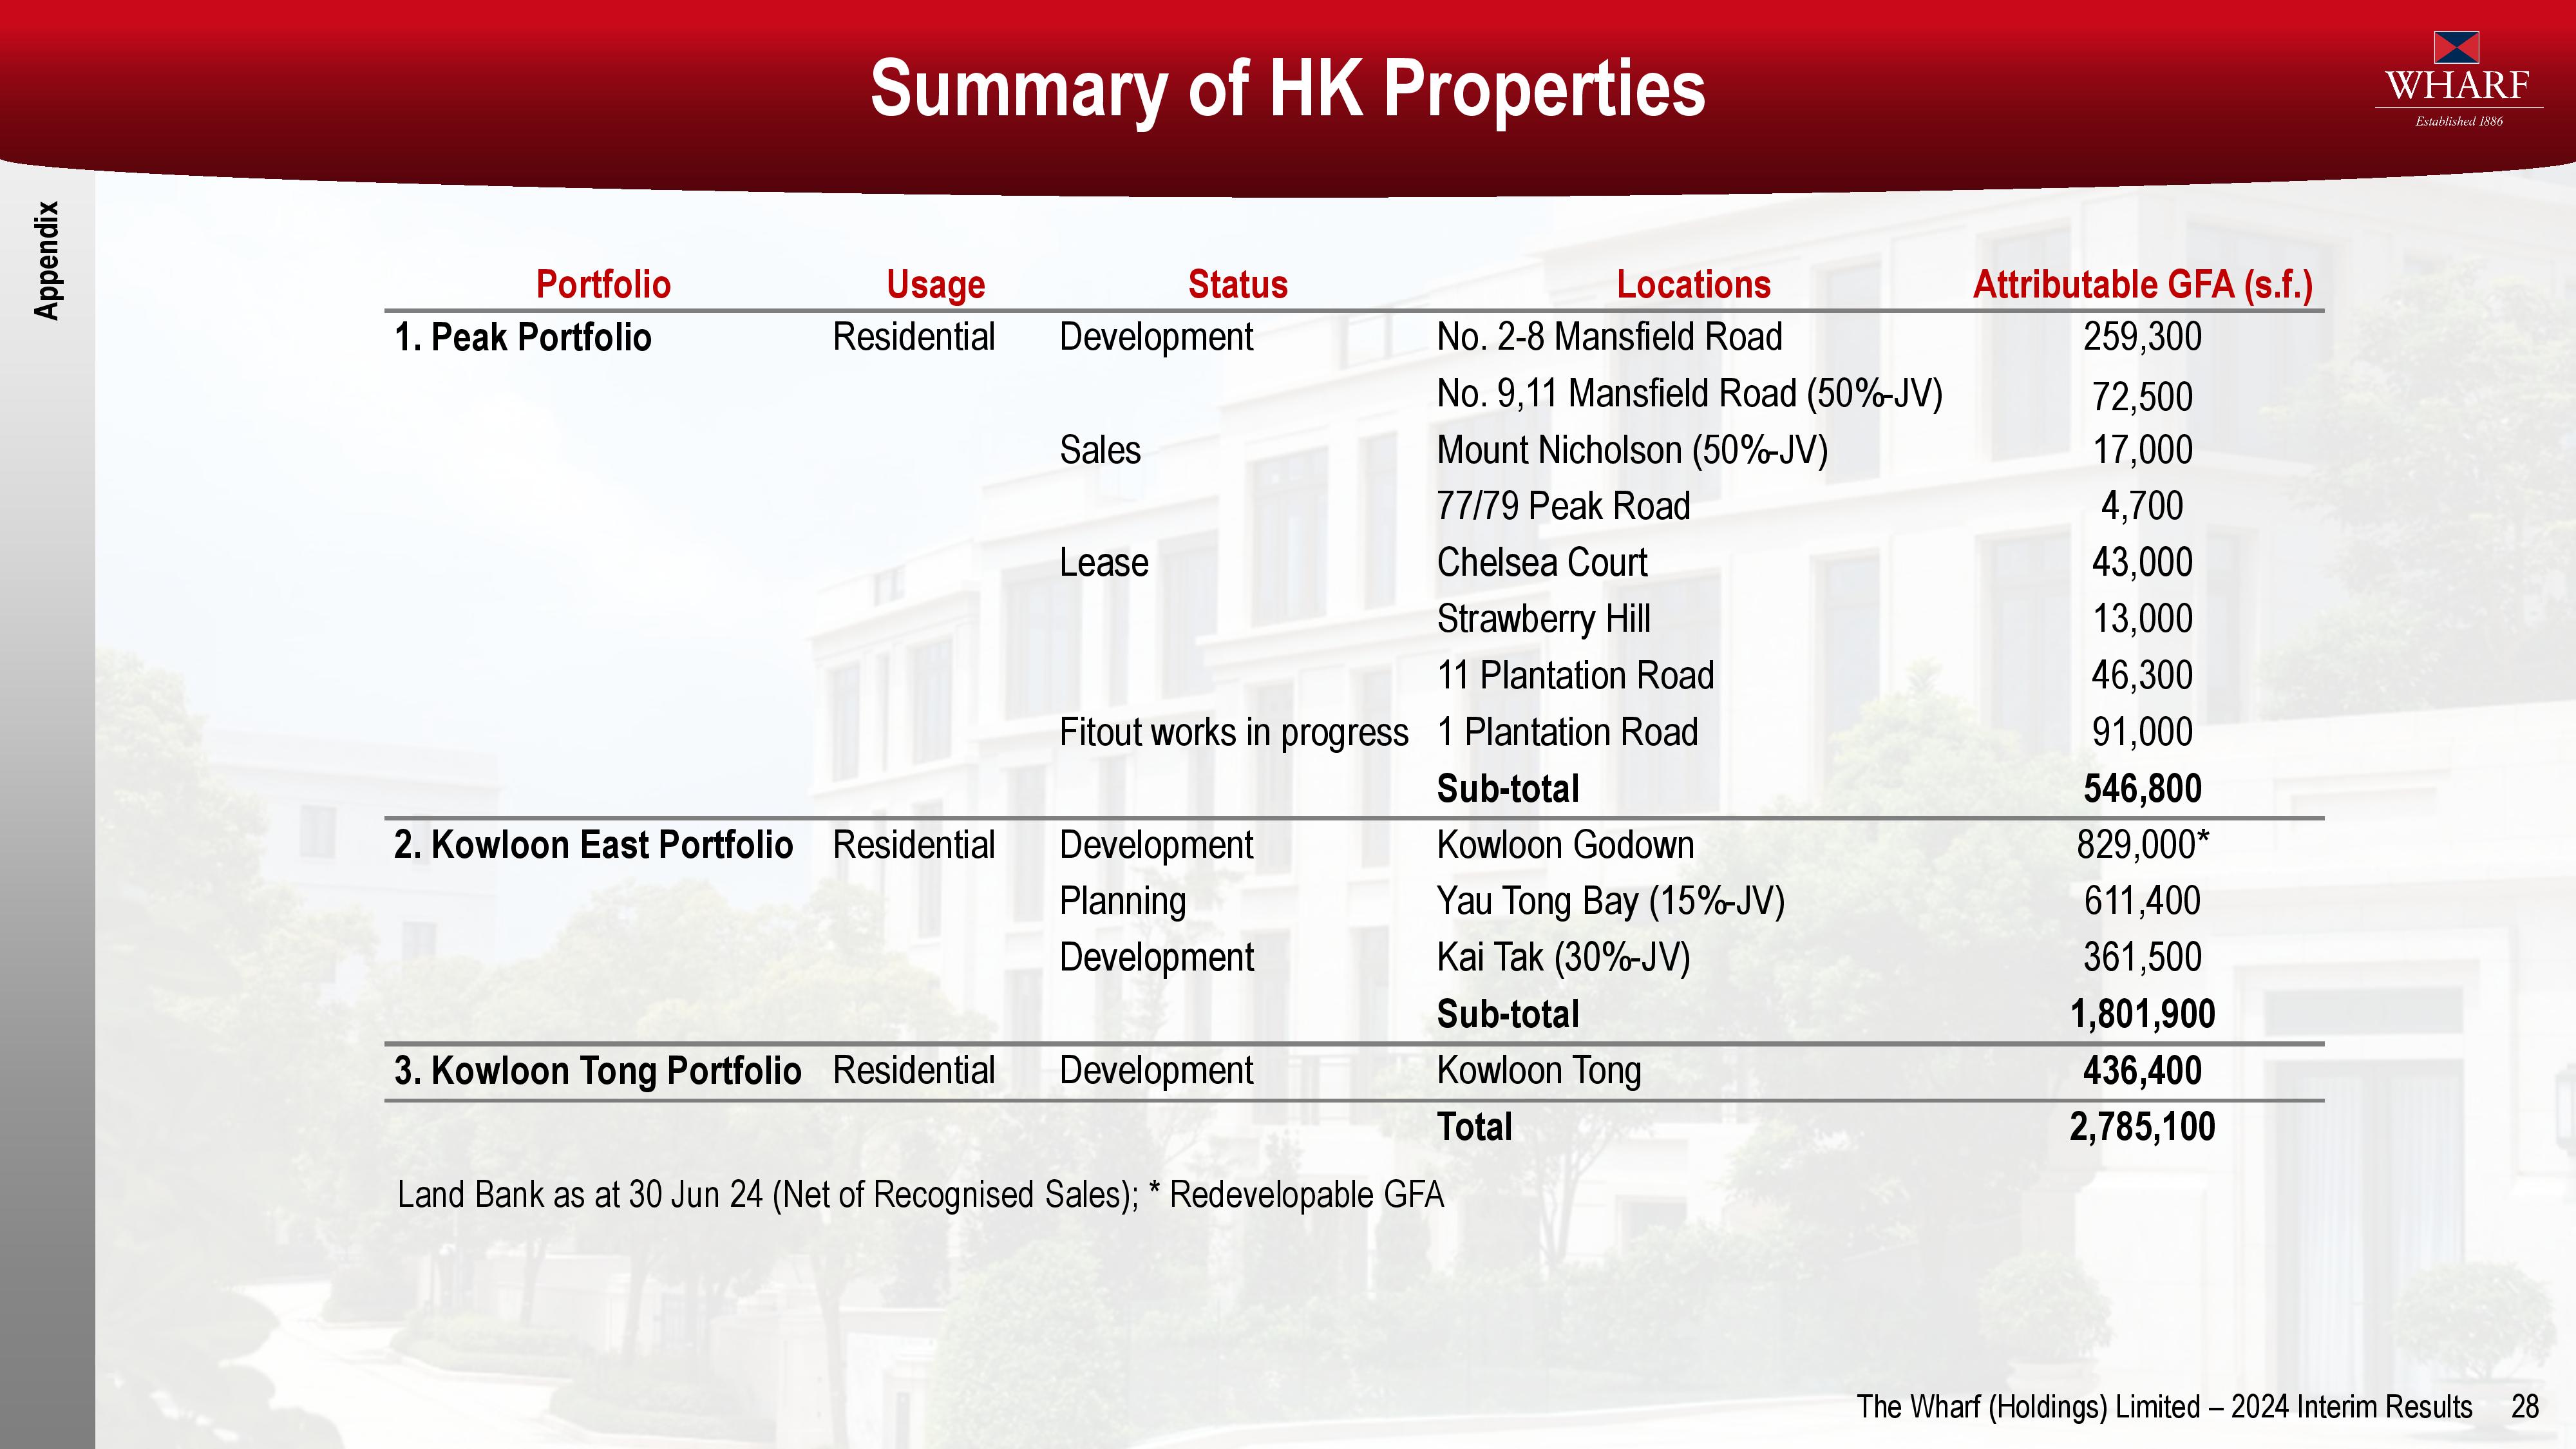Click the GFA value 4,700

(x=2143, y=506)
